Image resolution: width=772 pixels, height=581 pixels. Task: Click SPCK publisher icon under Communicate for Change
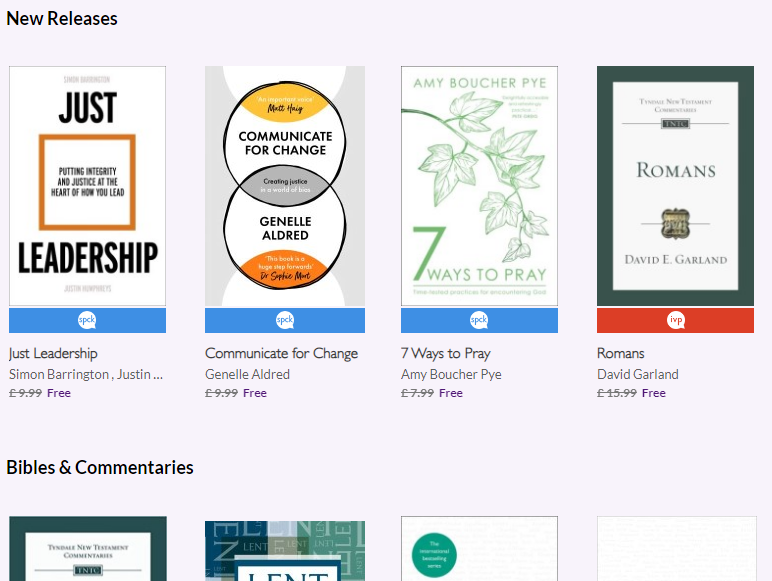pyautogui.click(x=285, y=320)
